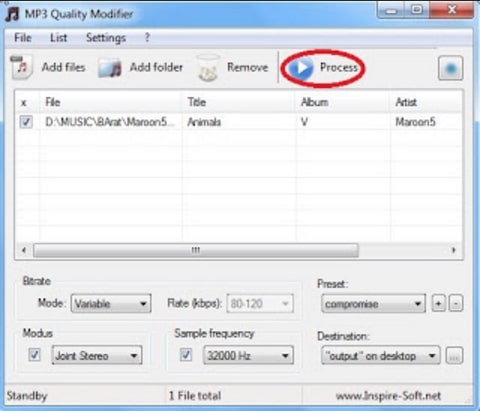This screenshot has width=480, height=411.
Task: Click the Process label
Action: point(339,67)
